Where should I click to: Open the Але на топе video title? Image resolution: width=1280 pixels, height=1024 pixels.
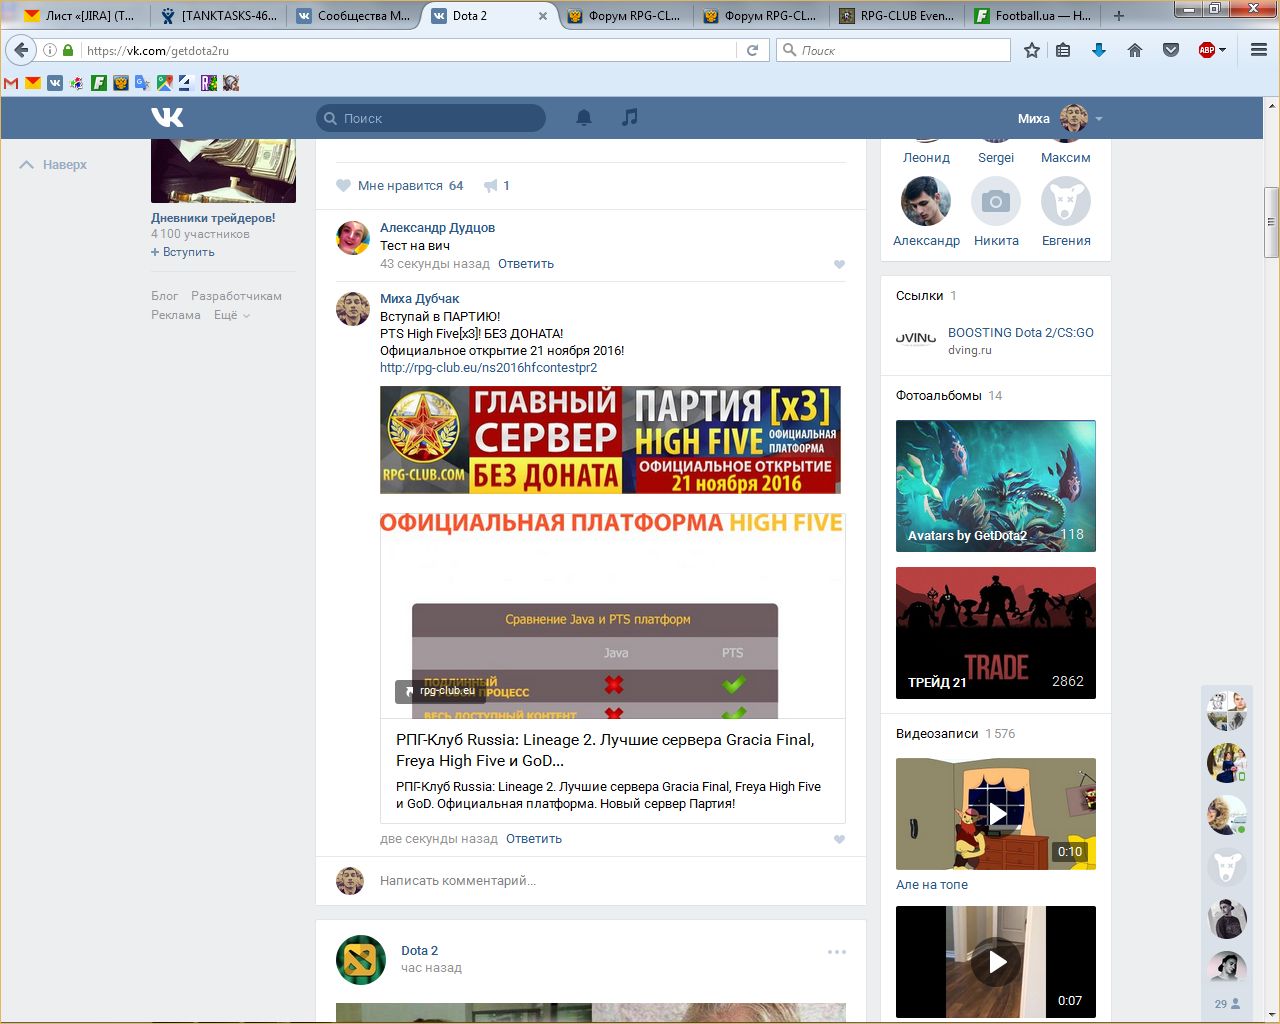[932, 885]
